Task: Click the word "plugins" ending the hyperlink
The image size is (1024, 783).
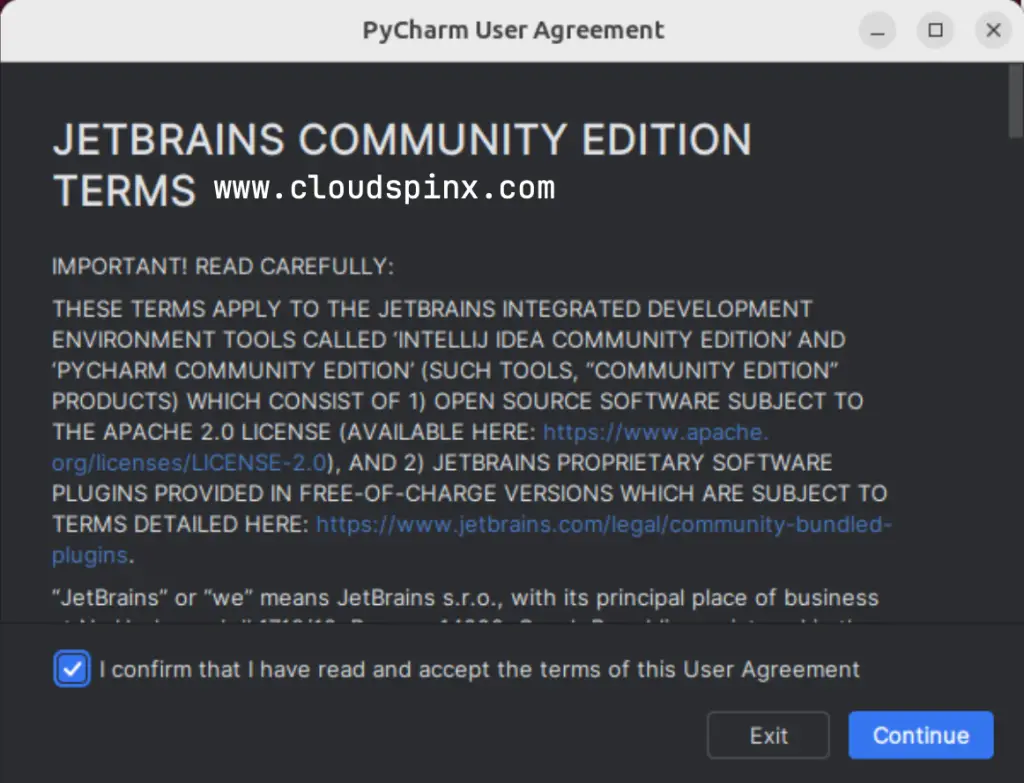Action: tap(89, 554)
